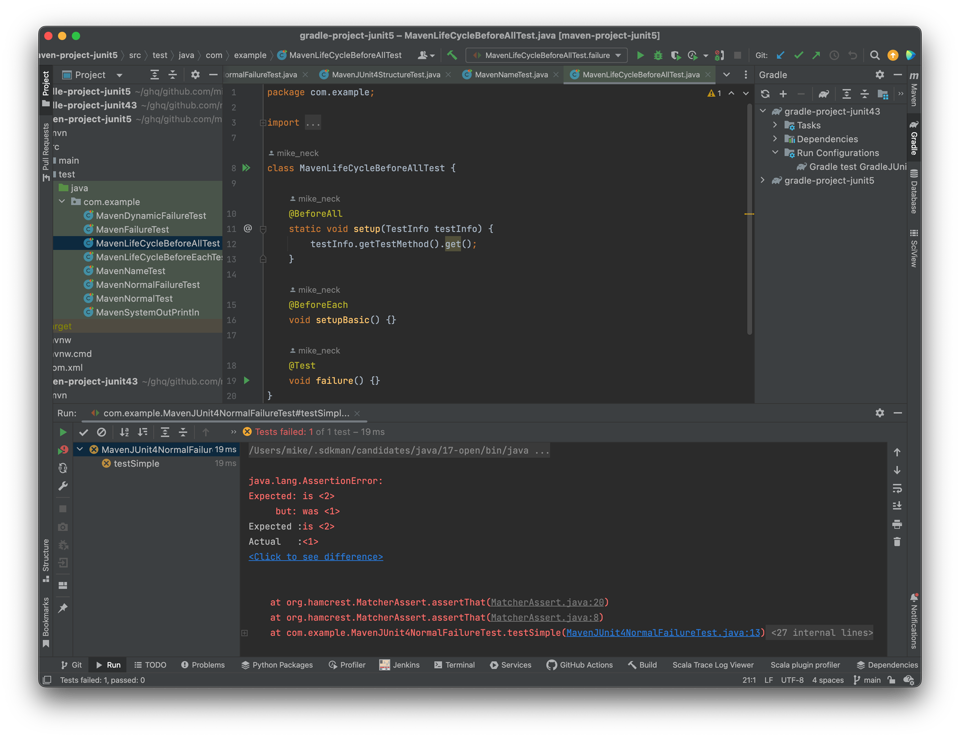Open the run configuration dropdown
The image size is (960, 738).
pyautogui.click(x=547, y=55)
